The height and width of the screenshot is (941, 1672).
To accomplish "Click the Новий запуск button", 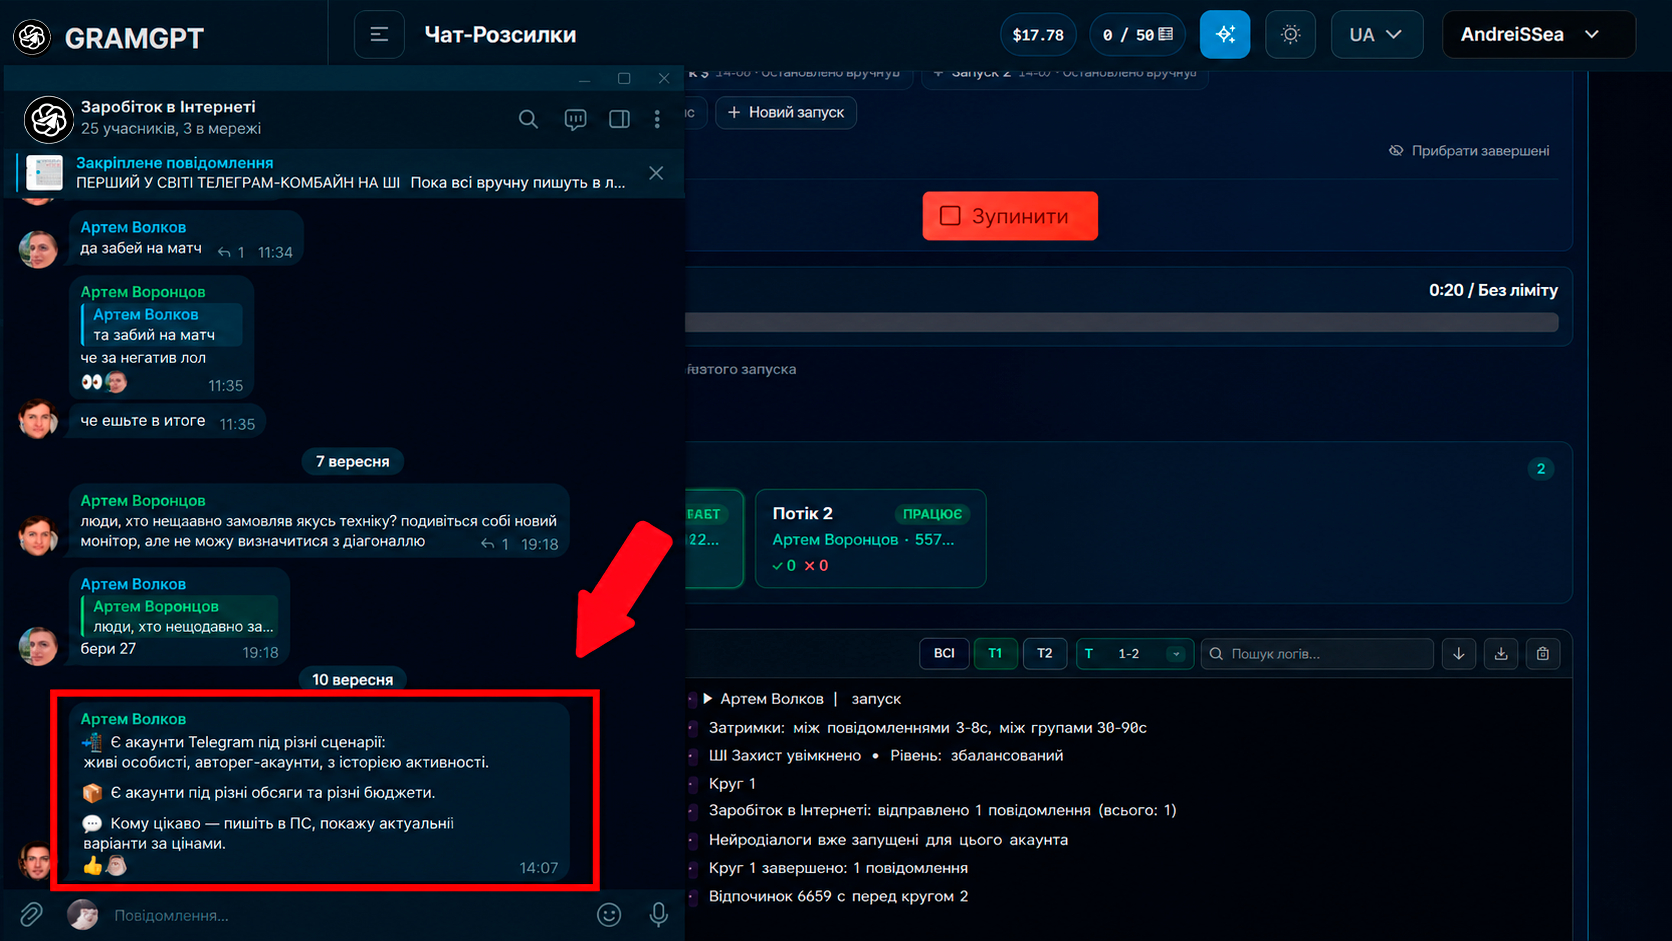I will [x=786, y=112].
